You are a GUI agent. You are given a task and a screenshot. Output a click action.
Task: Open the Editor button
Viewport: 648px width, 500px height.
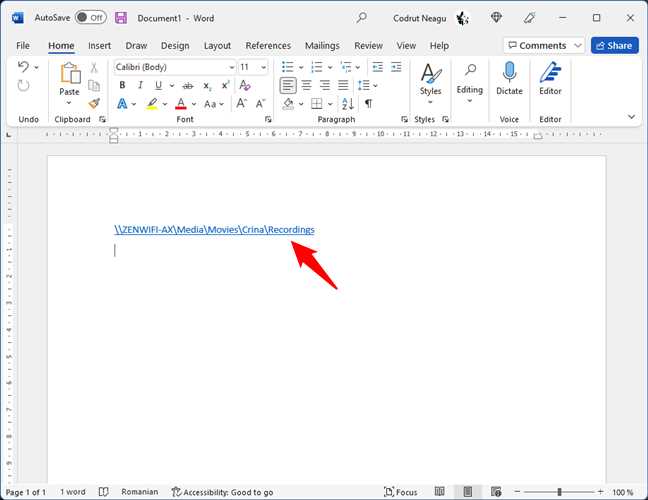point(550,79)
